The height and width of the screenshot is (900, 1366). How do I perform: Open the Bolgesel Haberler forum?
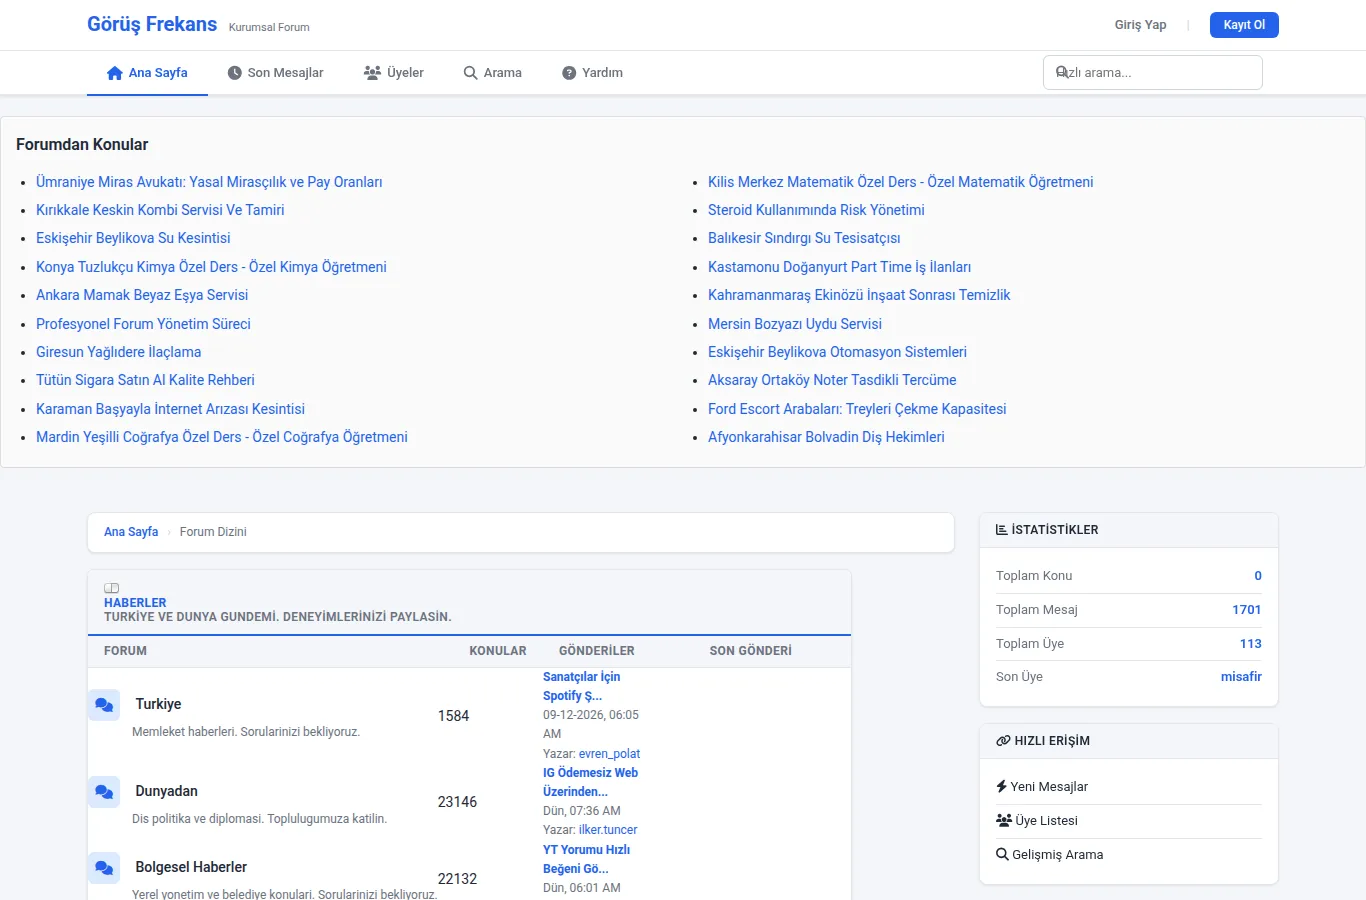click(x=191, y=867)
